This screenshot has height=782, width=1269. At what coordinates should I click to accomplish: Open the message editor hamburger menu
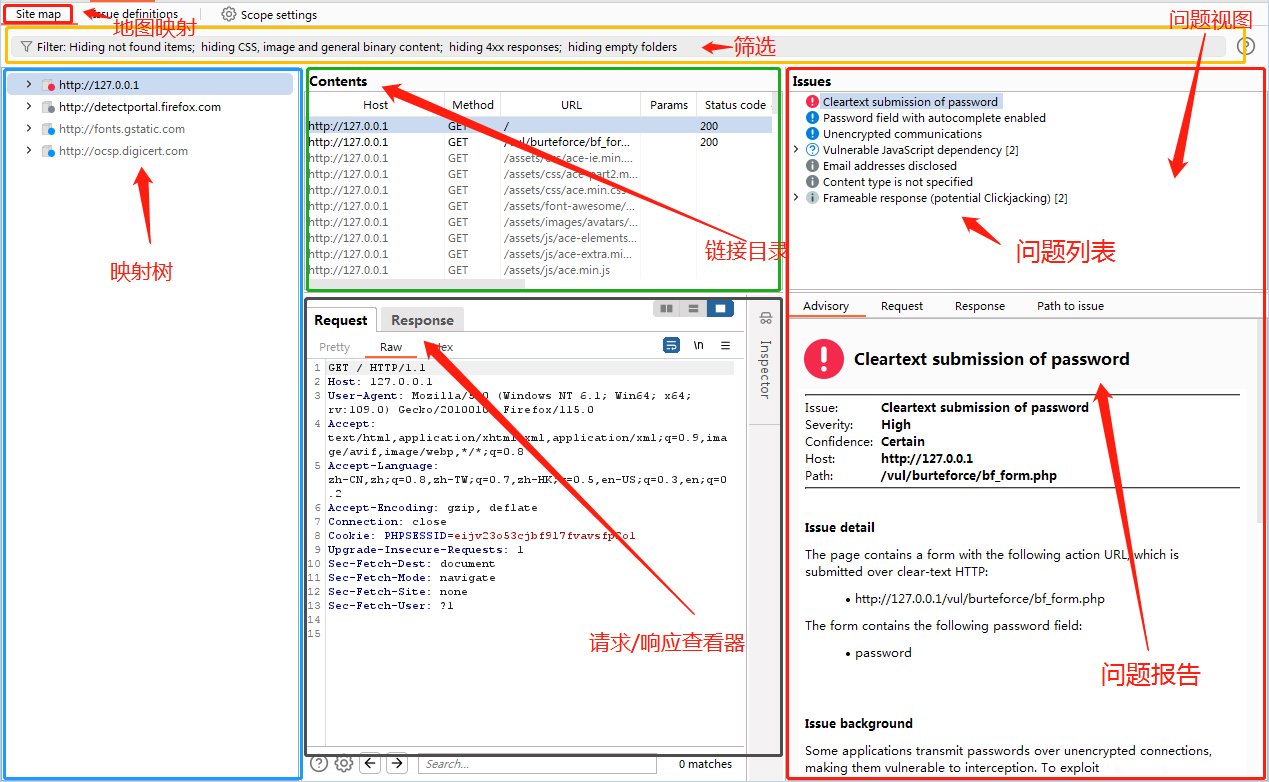726,345
